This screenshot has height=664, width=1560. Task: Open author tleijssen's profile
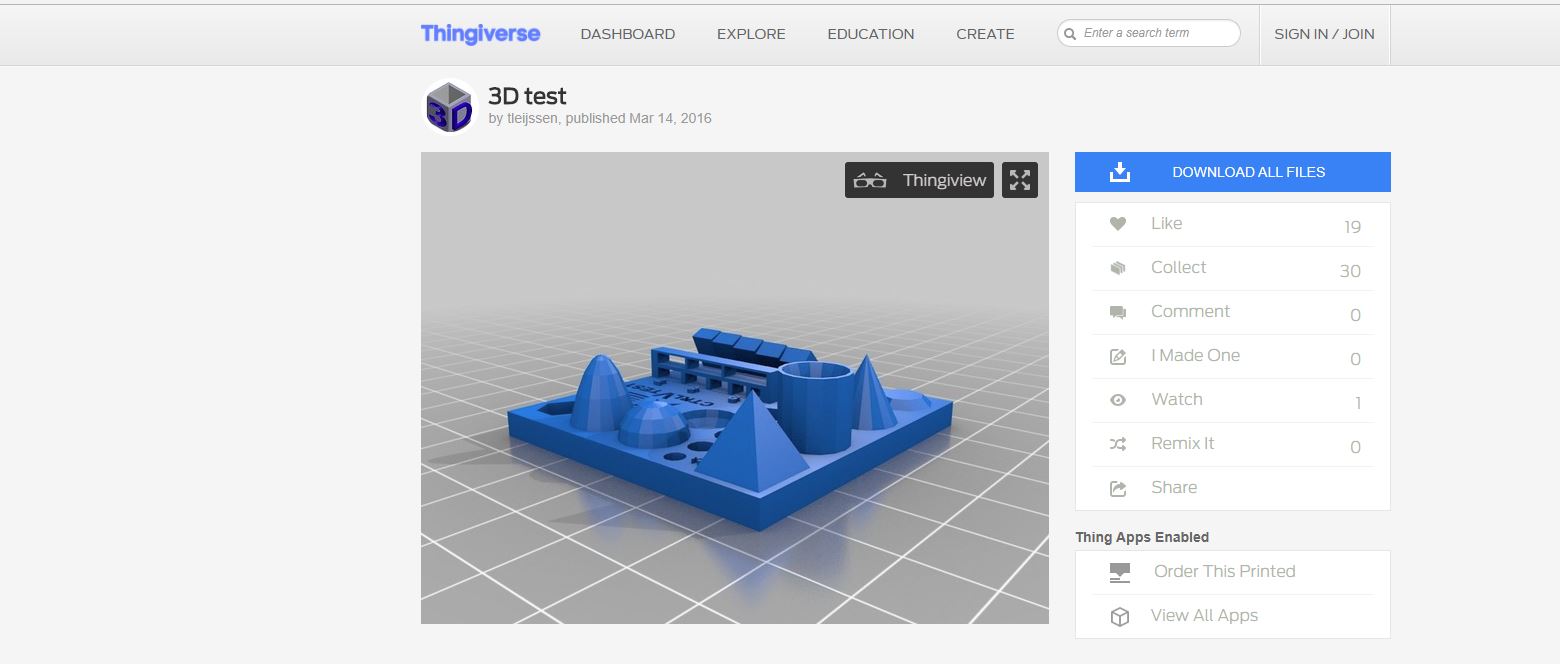coord(534,118)
